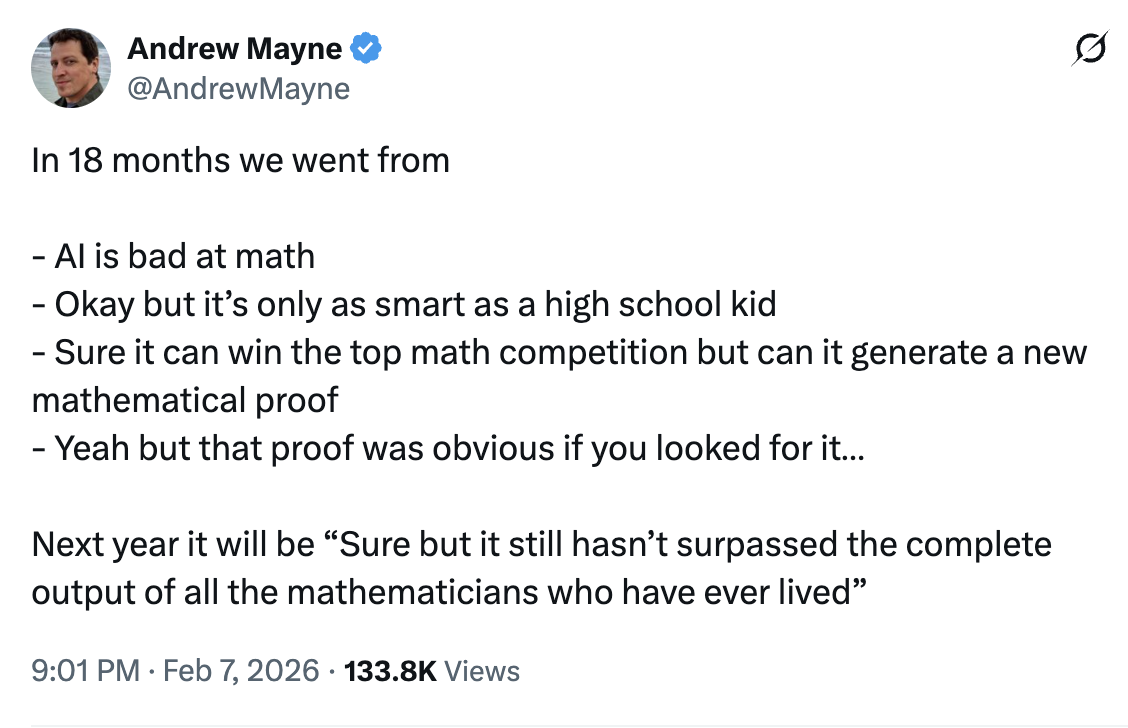Click the phrase 'Next year it will be'
The height and width of the screenshot is (728, 1128).
coord(172,544)
